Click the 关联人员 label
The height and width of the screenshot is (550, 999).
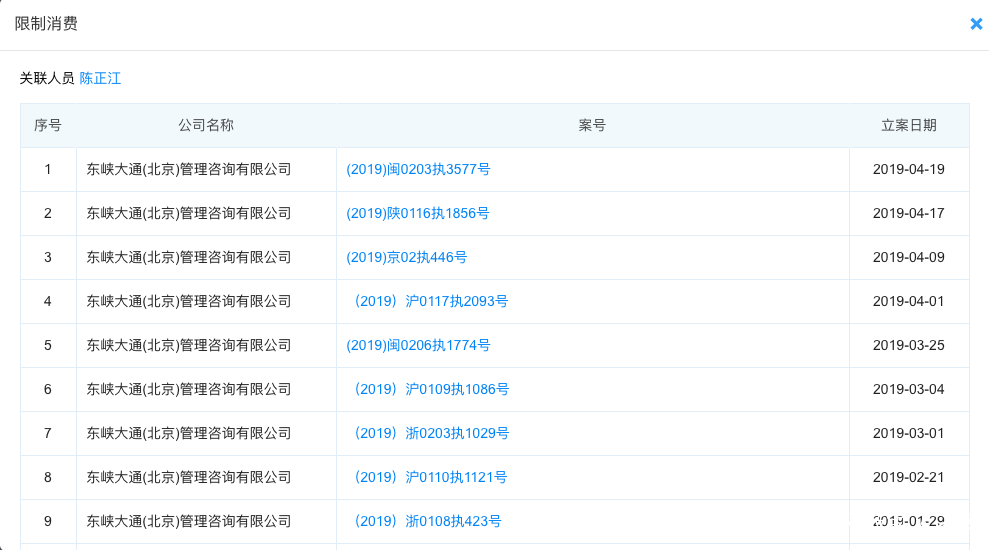[47, 78]
